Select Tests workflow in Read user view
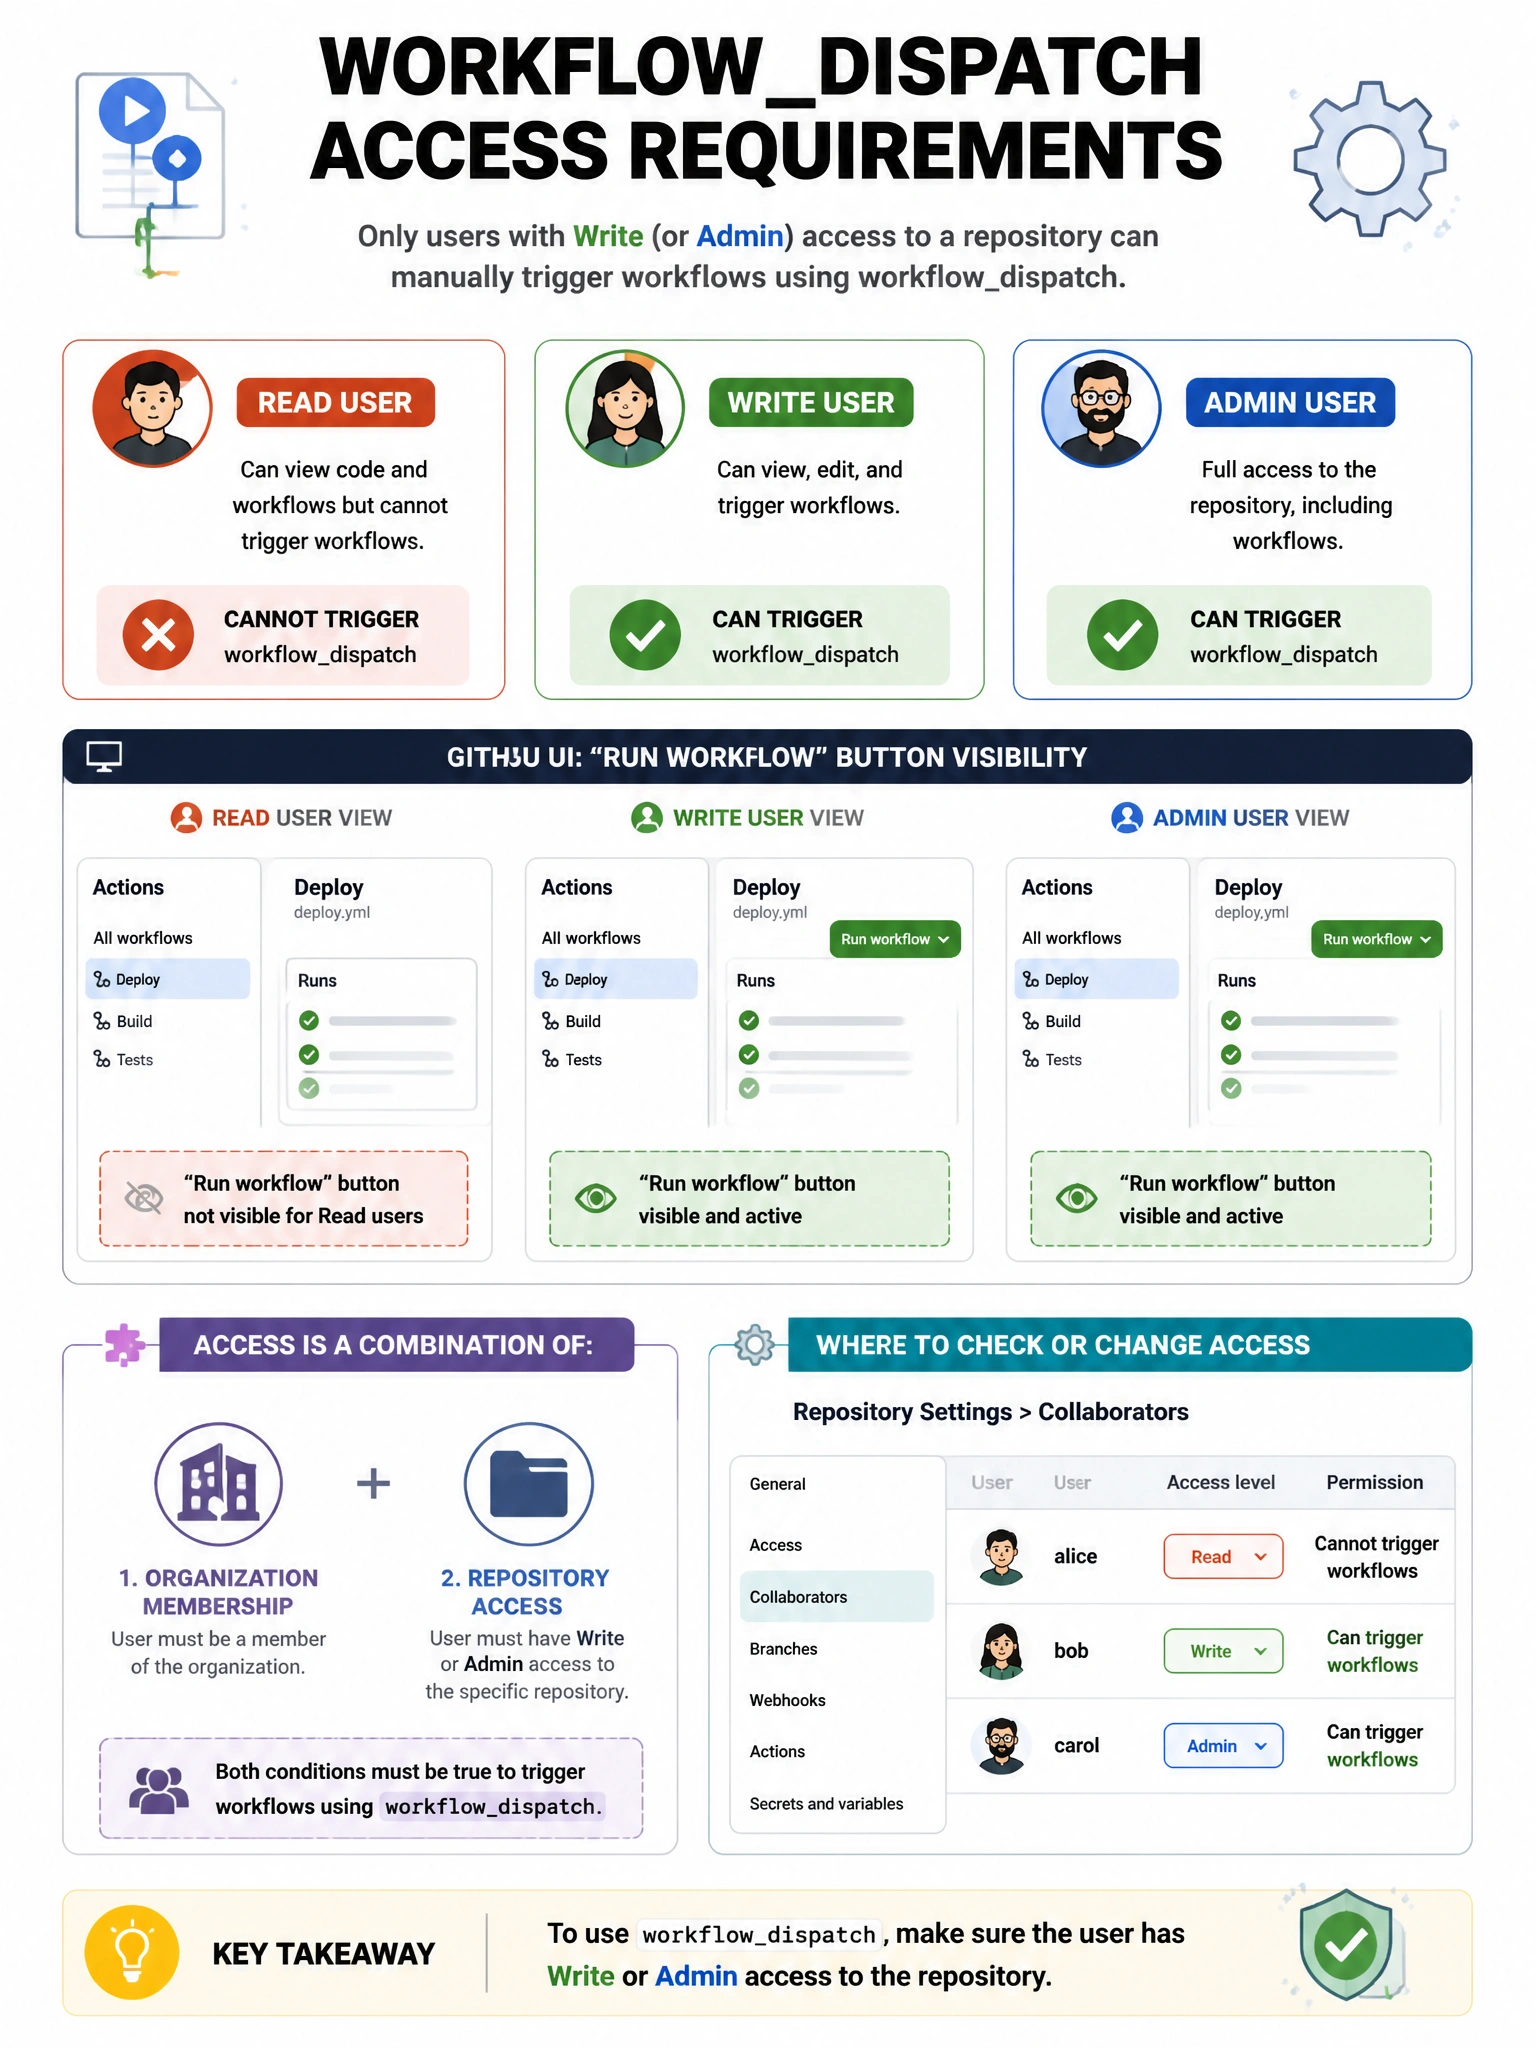1536x2048 pixels. click(x=123, y=1059)
